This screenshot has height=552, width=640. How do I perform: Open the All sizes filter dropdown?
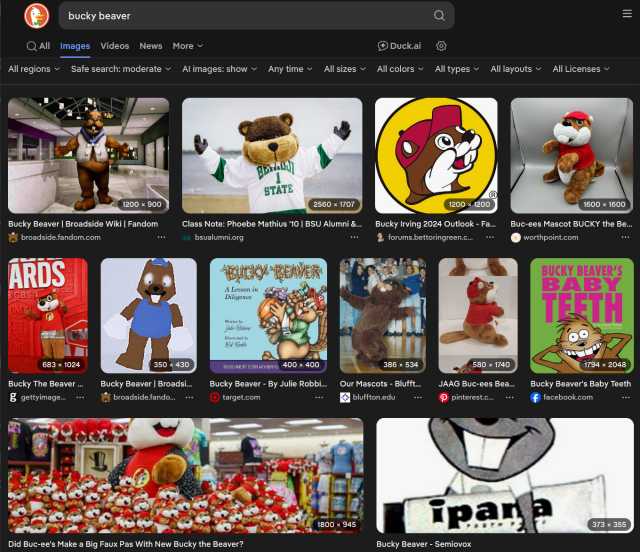coord(344,69)
